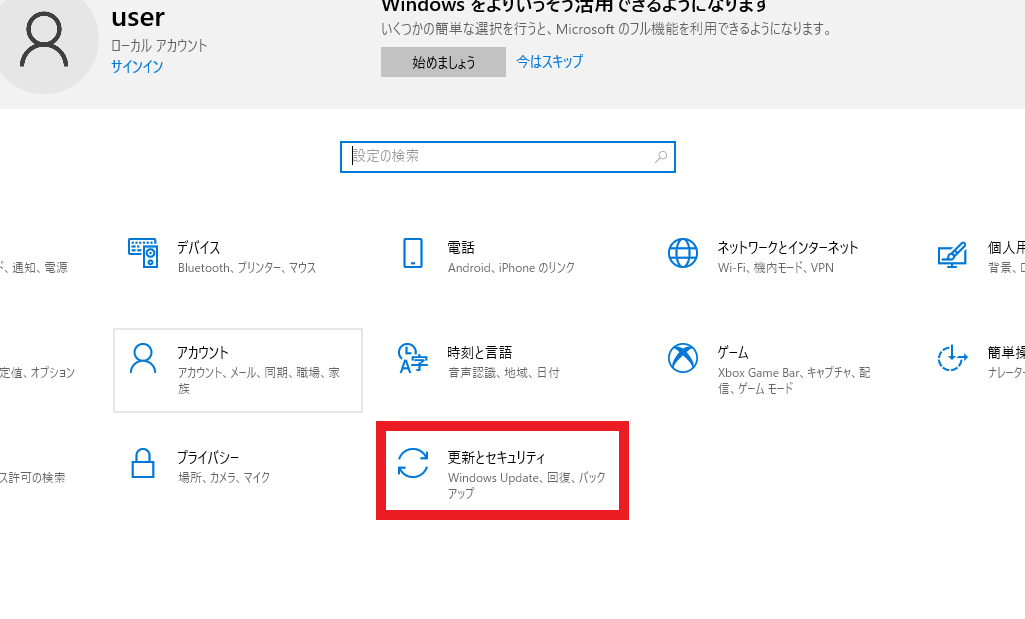Open the tile showing ス許可の検索 text
The height and width of the screenshot is (619, 1025).
tap(33, 477)
